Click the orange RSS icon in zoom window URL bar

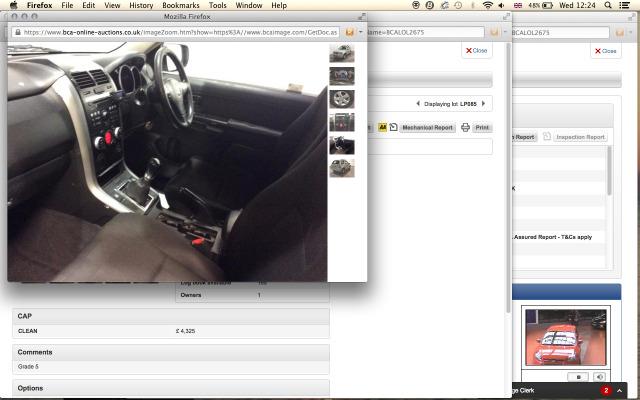point(350,32)
